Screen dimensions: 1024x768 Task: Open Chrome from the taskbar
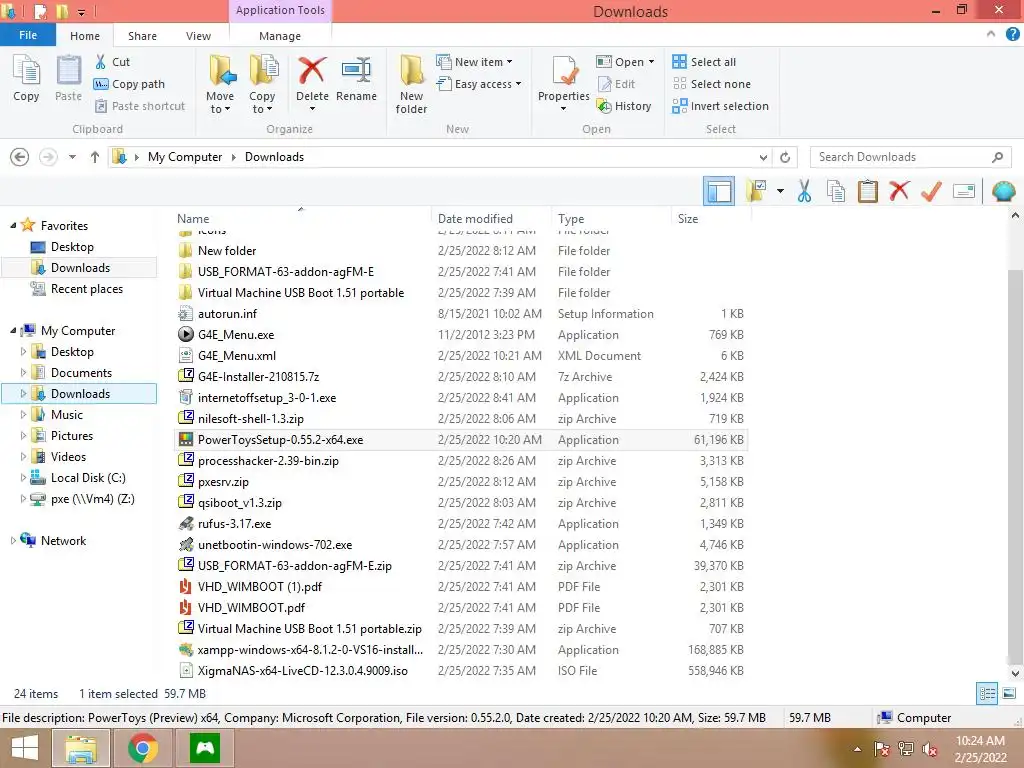tap(142, 748)
